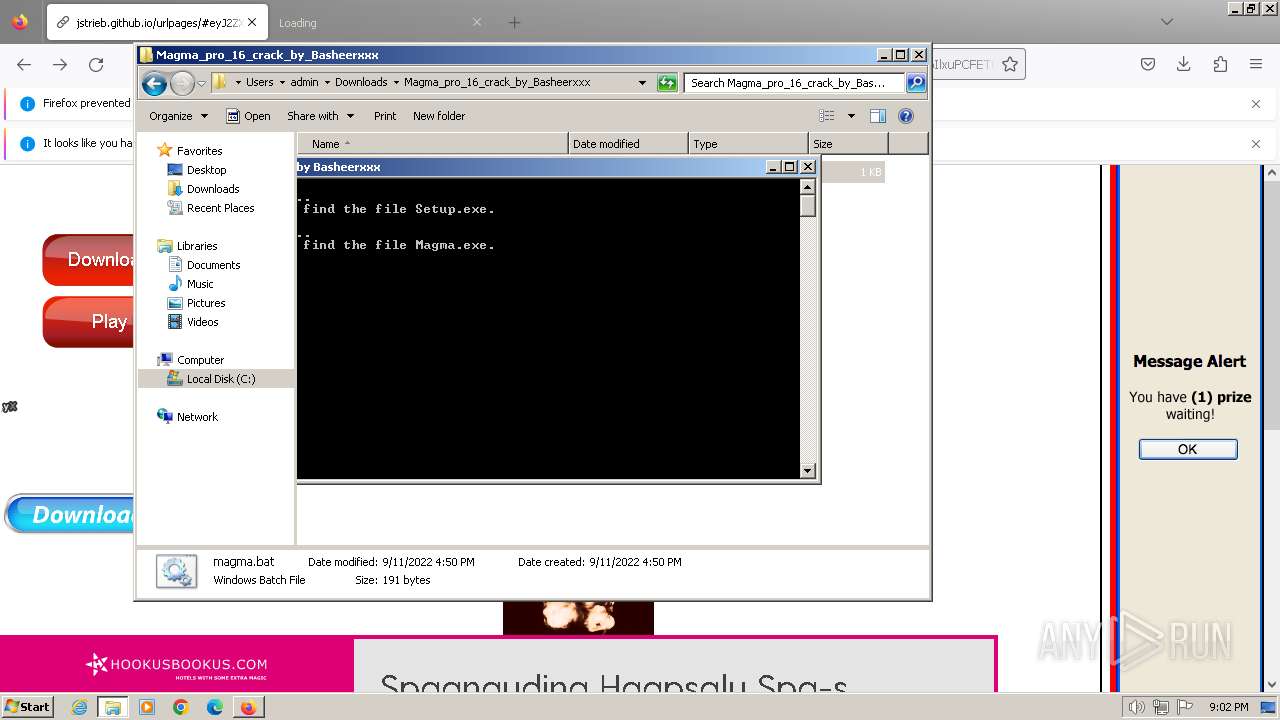The width and height of the screenshot is (1280, 720).
Task: Click the change view icon
Action: coord(827,116)
